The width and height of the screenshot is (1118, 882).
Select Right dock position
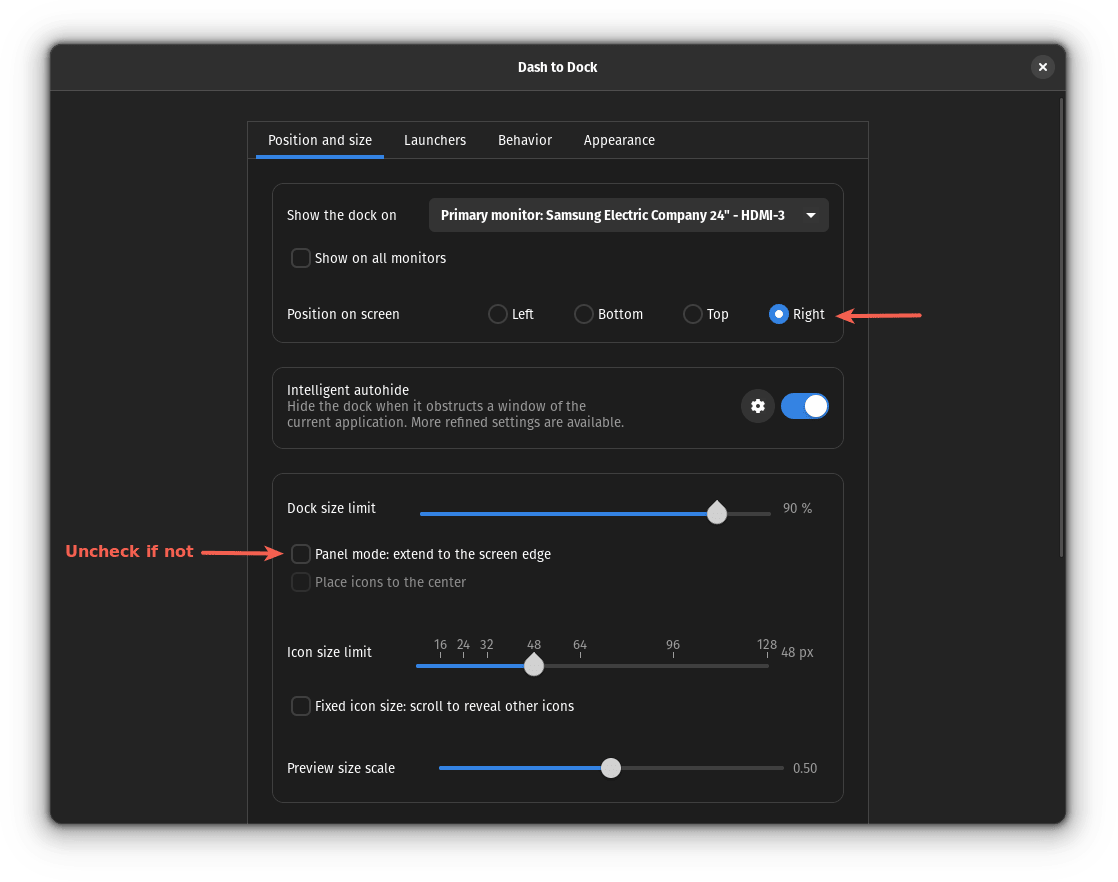pyautogui.click(x=779, y=314)
